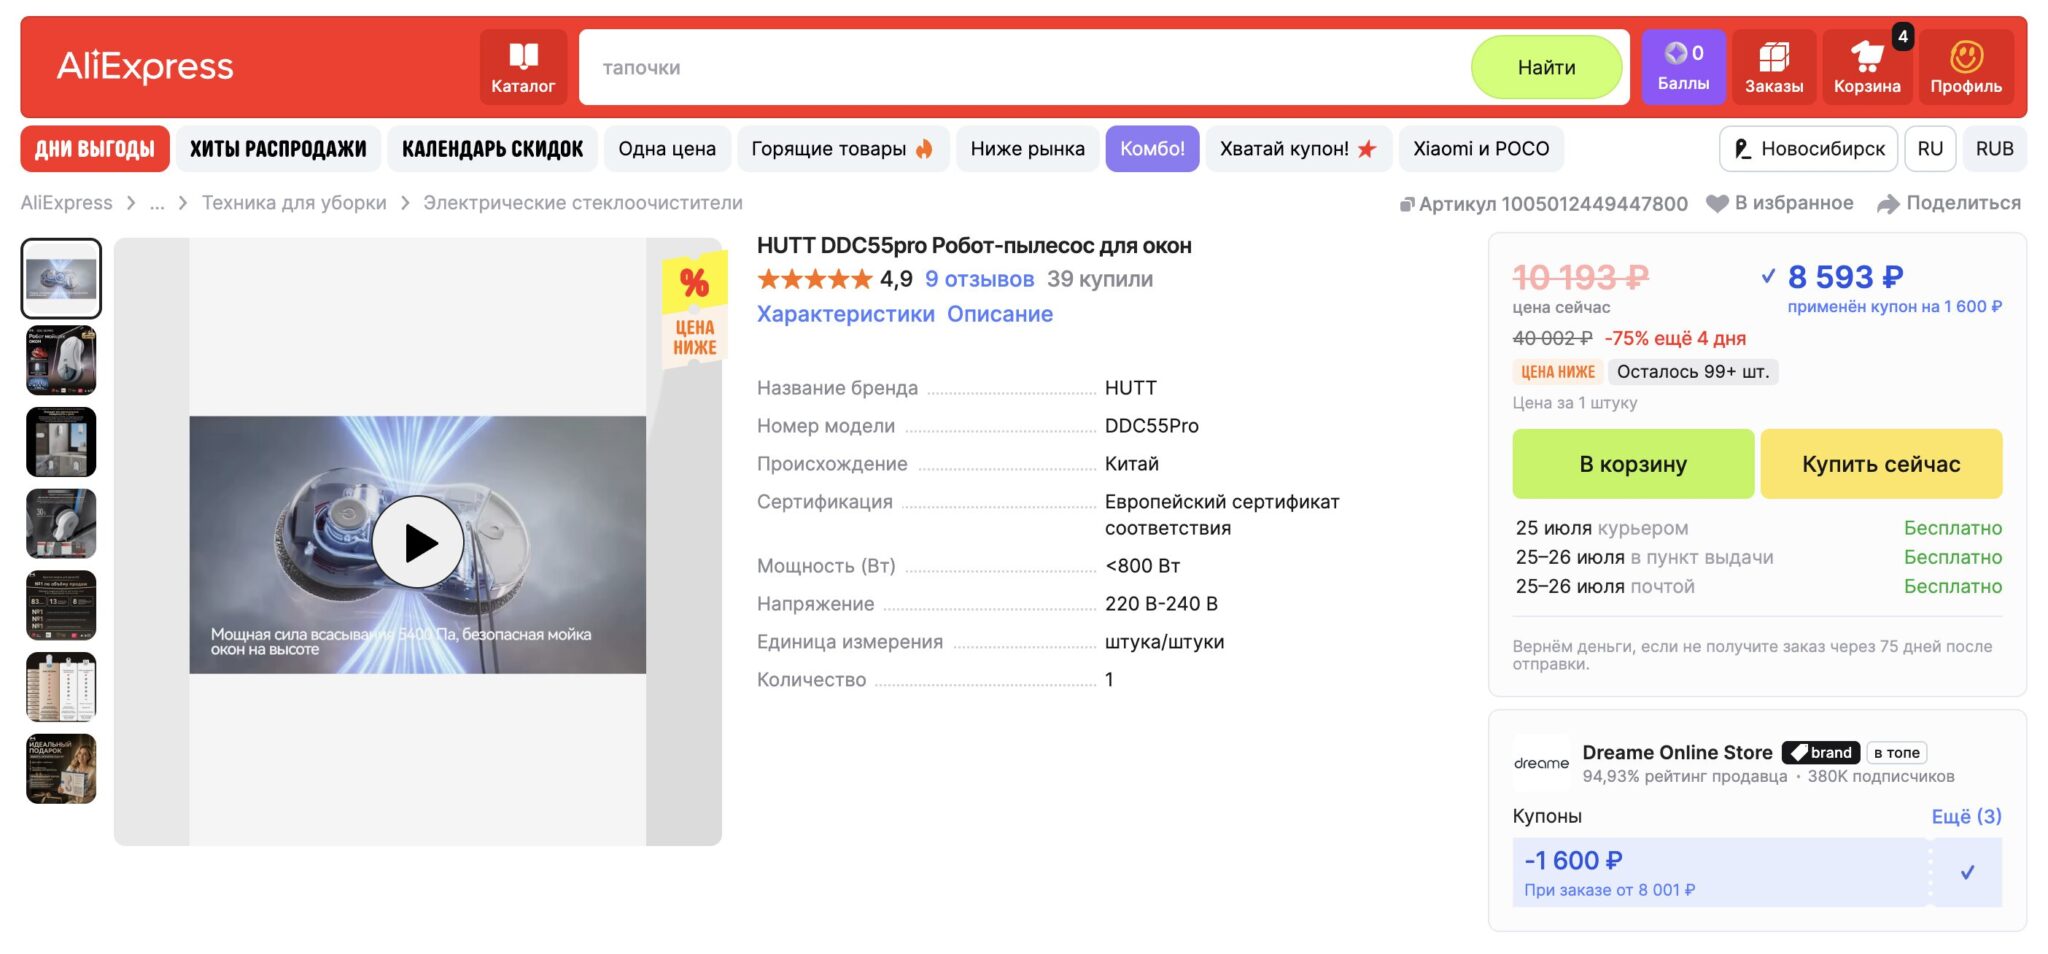Click the percent ЦЕНА НИЖЕ badge
Screen dimensions: 2048x954
pyautogui.click(x=694, y=310)
